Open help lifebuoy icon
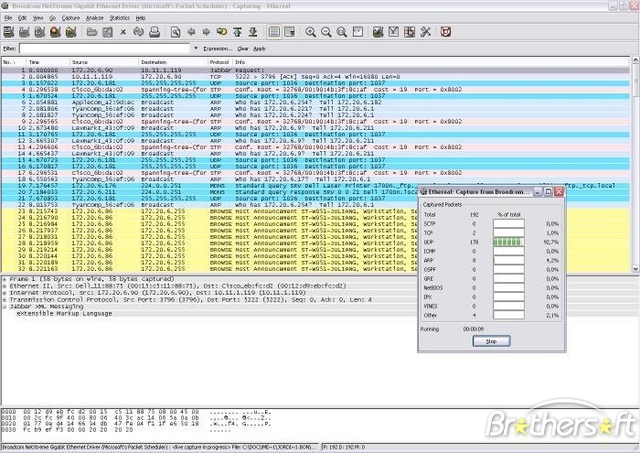Viewport: 640px width, 453px height. (x=446, y=32)
